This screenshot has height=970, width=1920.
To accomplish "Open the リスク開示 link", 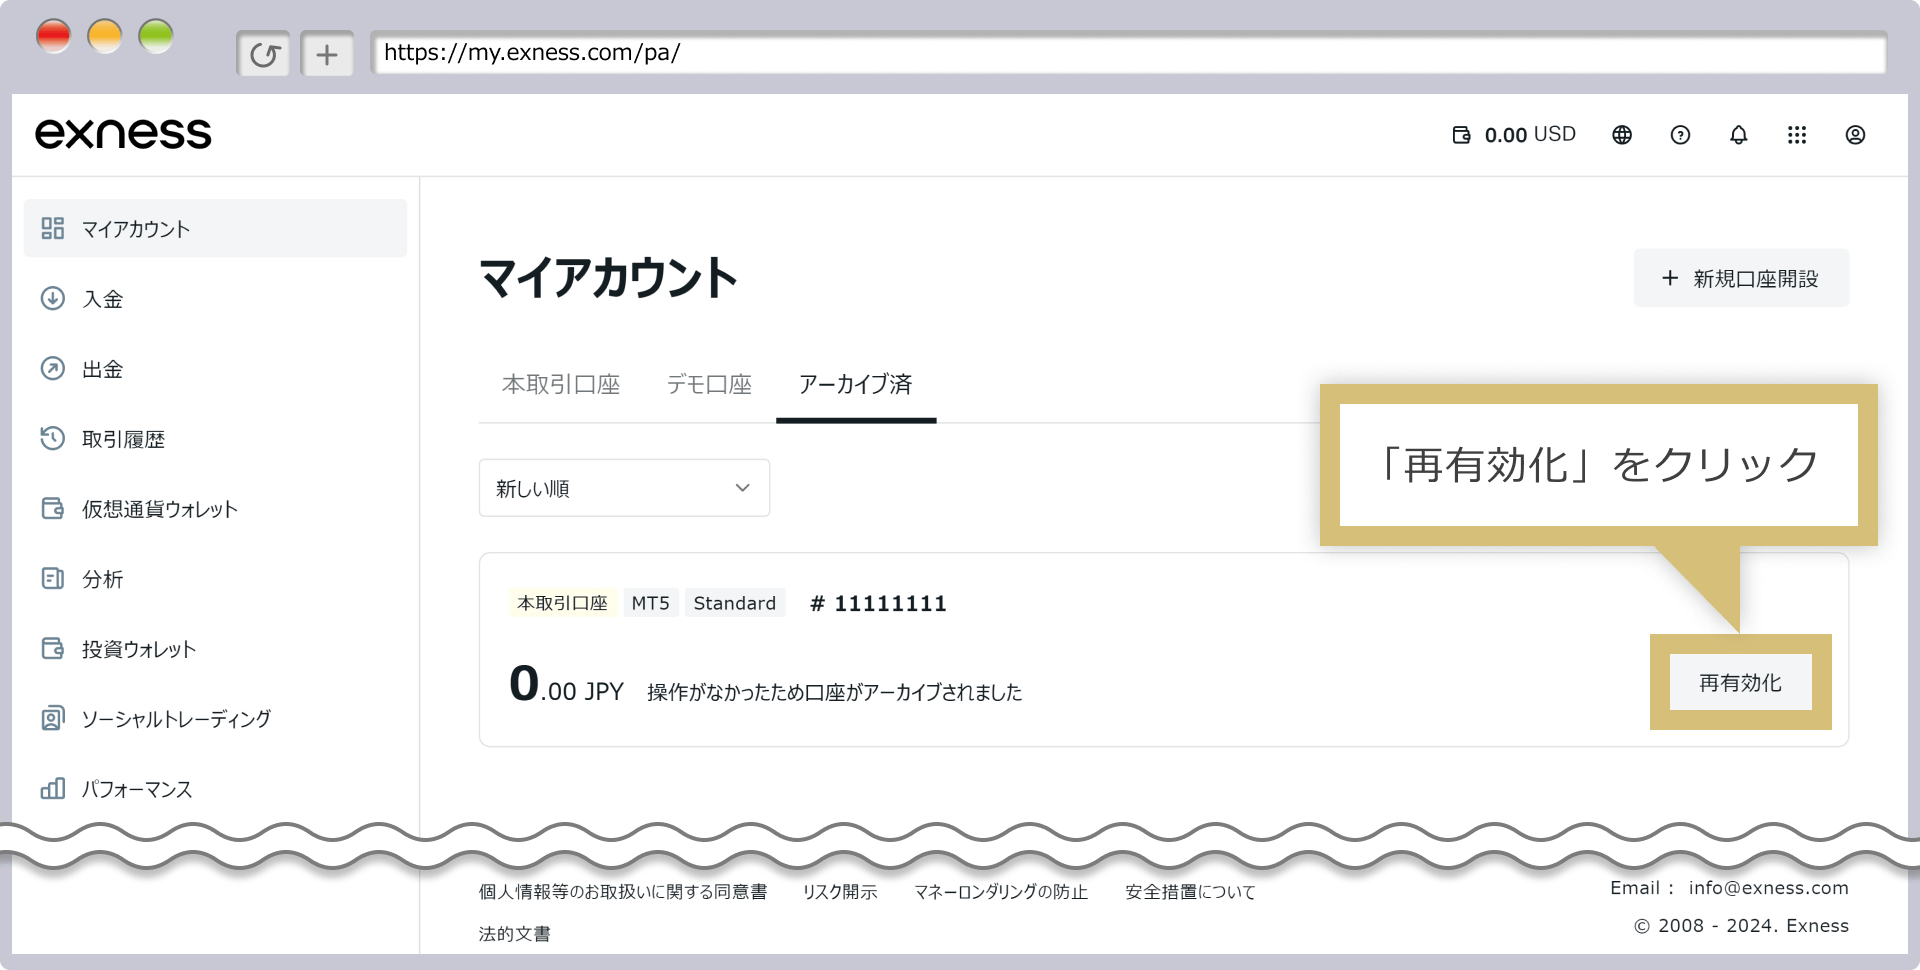I will [x=840, y=892].
